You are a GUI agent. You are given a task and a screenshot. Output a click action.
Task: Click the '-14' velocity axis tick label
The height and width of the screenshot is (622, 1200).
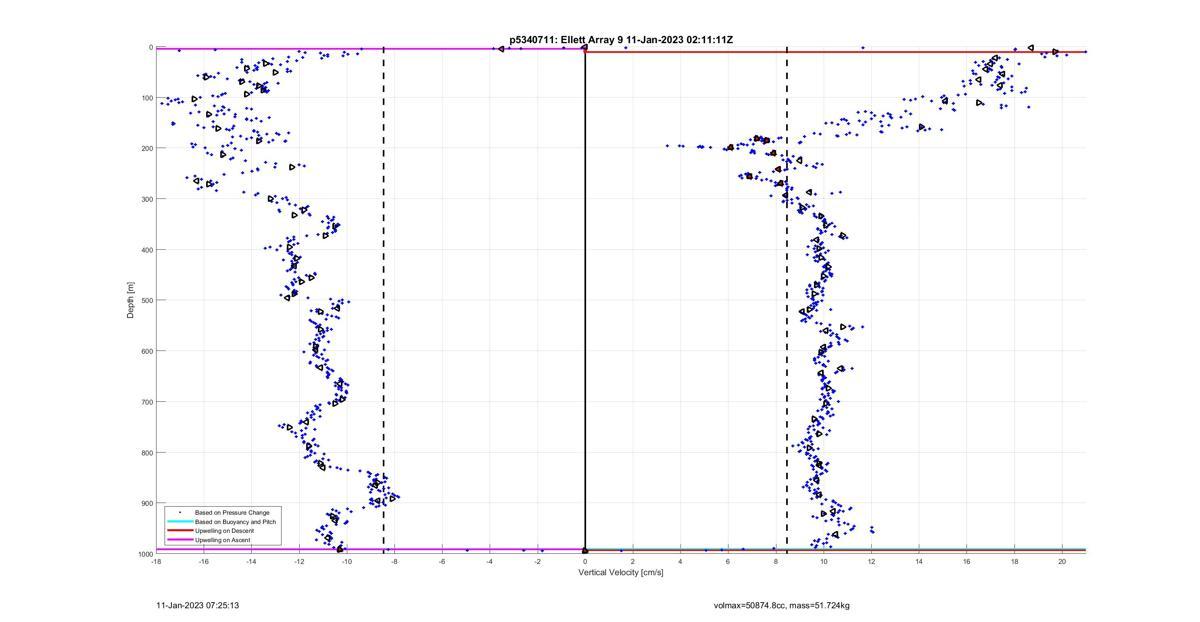coord(251,562)
